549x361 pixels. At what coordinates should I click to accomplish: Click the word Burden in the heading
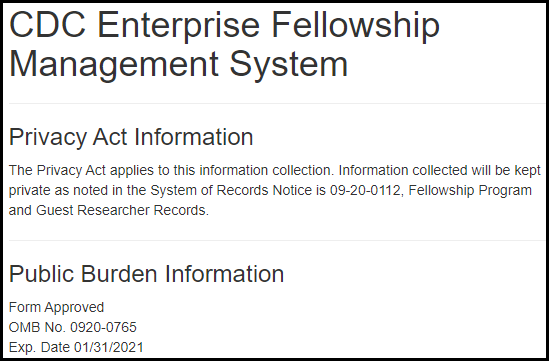tap(119, 273)
